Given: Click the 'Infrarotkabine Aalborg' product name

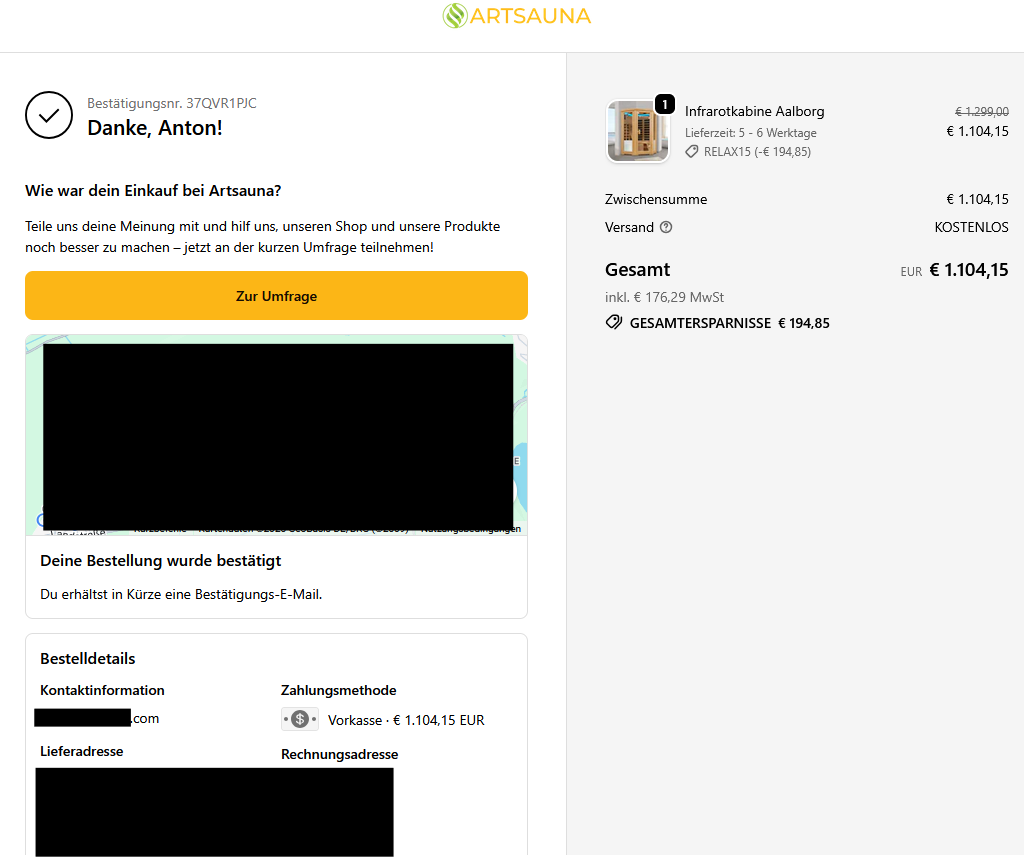Looking at the screenshot, I should click(x=754, y=112).
